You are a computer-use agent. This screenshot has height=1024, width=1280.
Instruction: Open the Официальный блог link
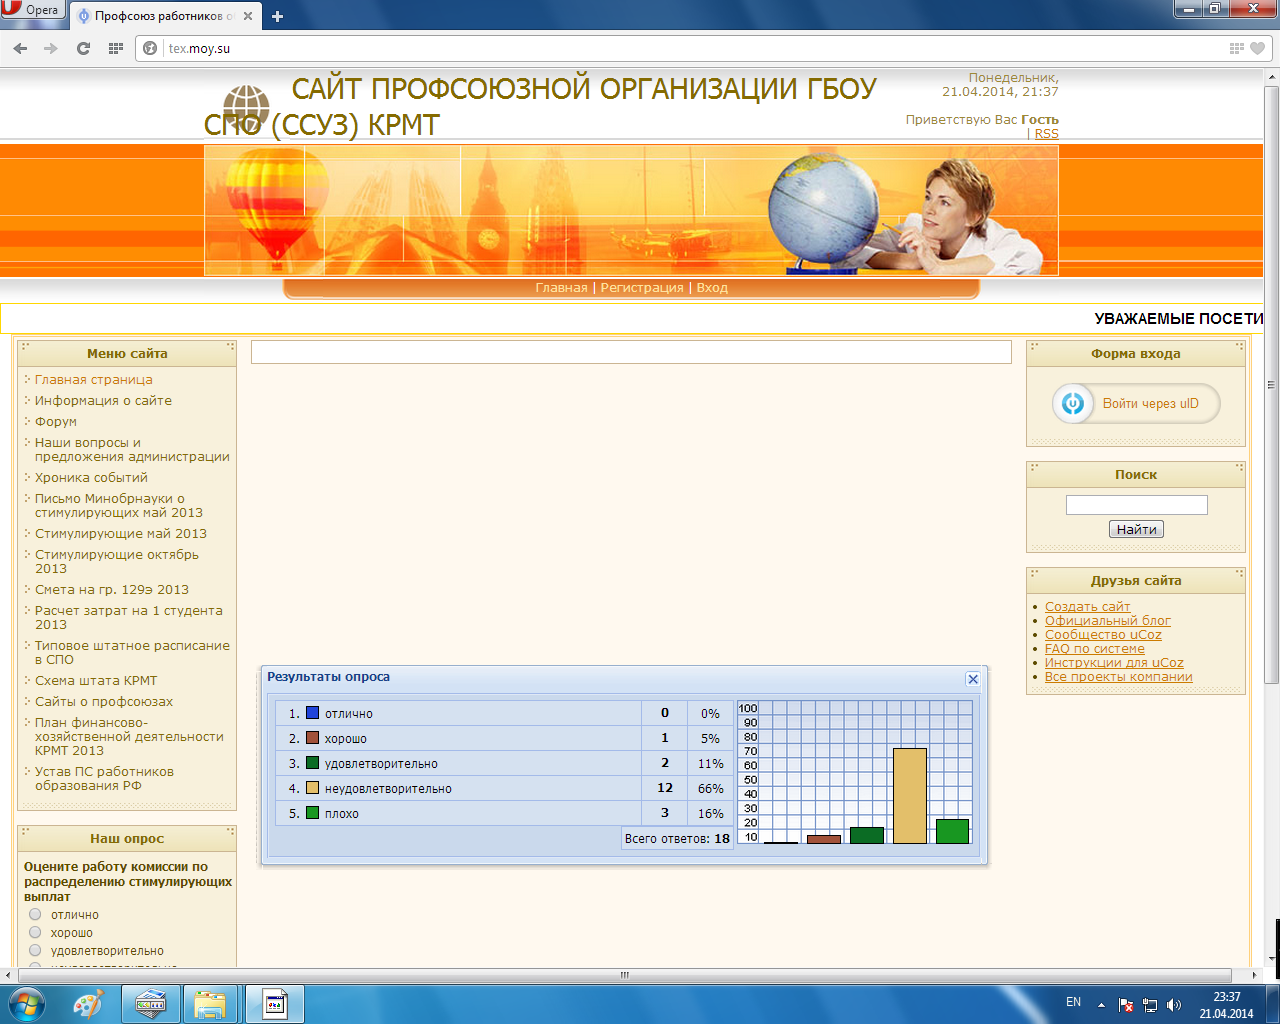pyautogui.click(x=1108, y=621)
